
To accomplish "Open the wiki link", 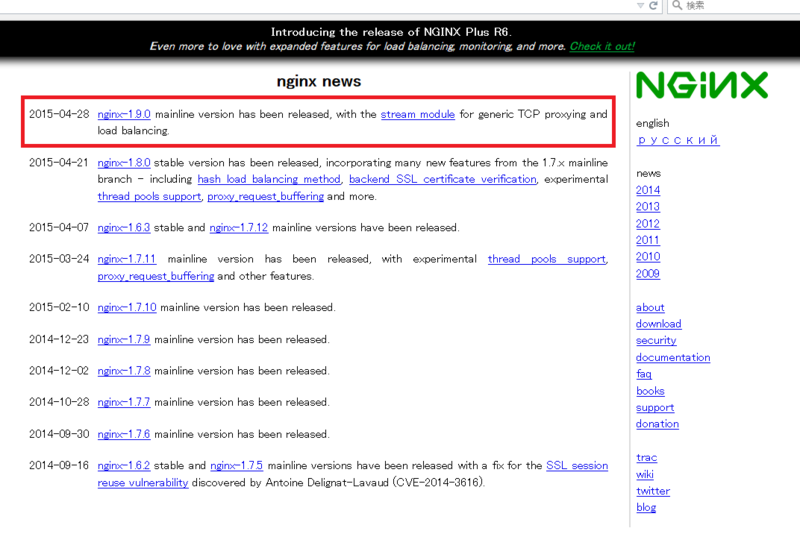I will [x=645, y=475].
